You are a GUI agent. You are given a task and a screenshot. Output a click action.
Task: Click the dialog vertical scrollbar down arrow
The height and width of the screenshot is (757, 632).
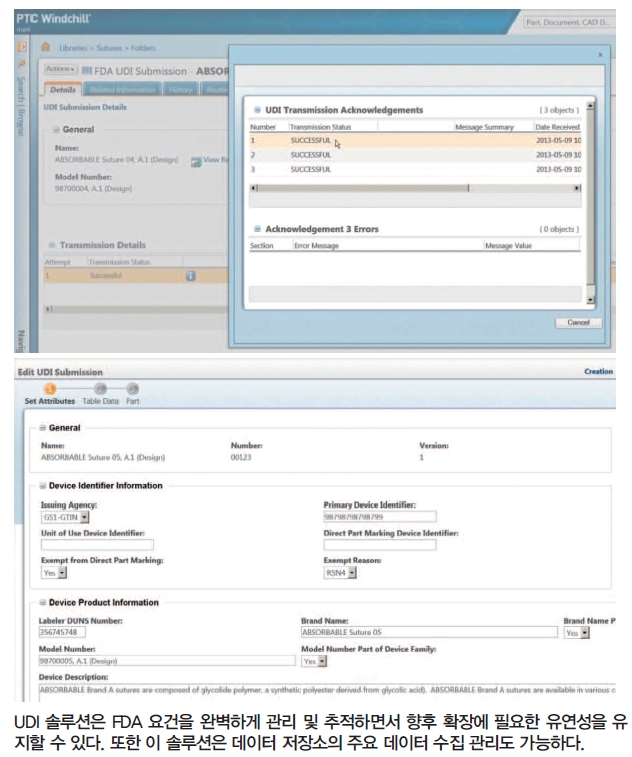coord(590,300)
